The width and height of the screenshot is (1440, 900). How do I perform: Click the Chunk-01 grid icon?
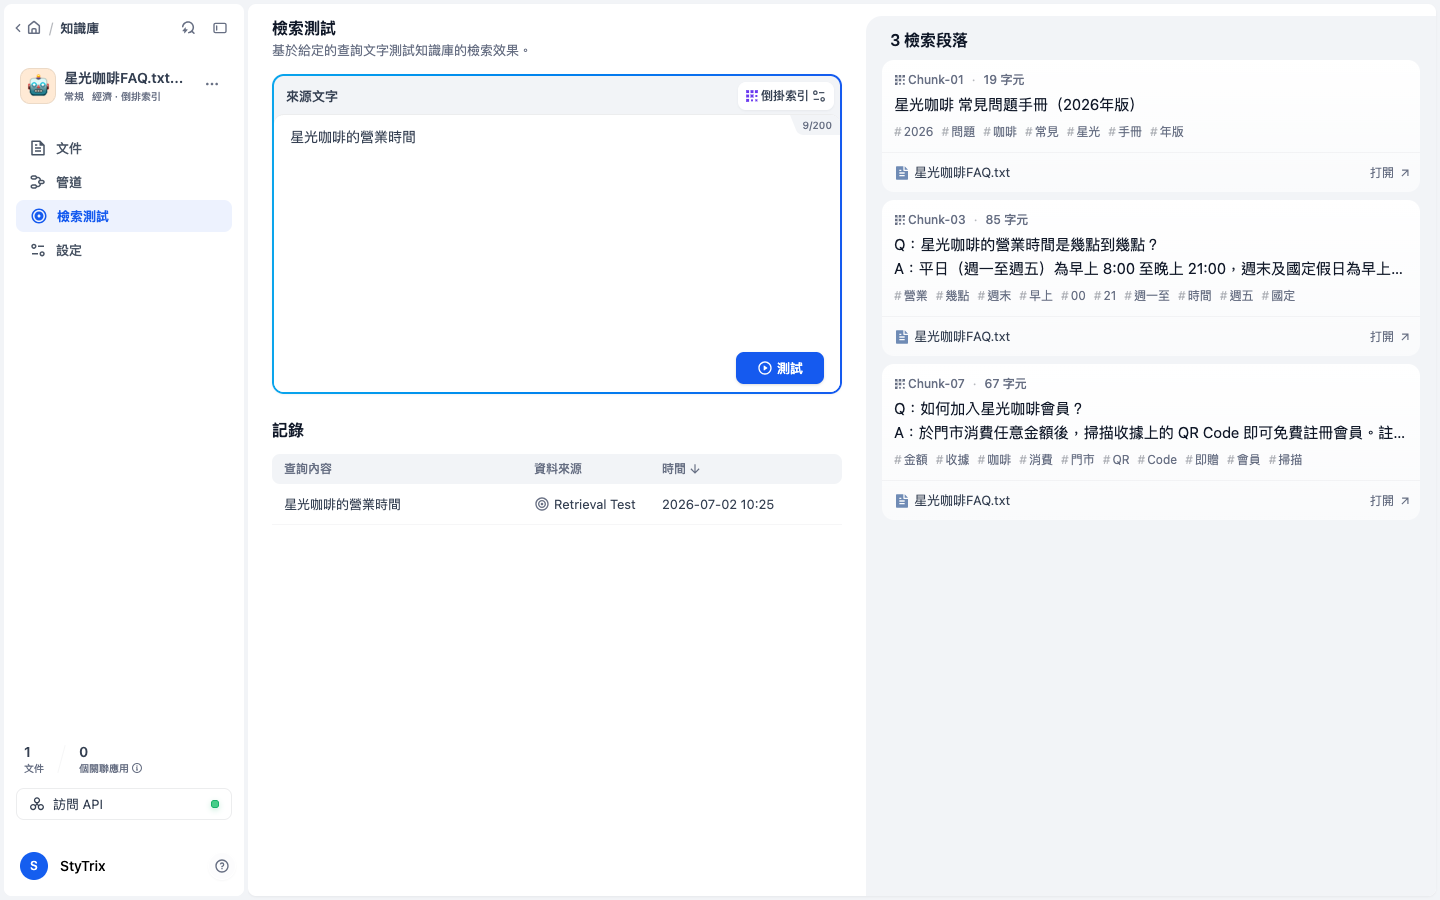(900, 80)
